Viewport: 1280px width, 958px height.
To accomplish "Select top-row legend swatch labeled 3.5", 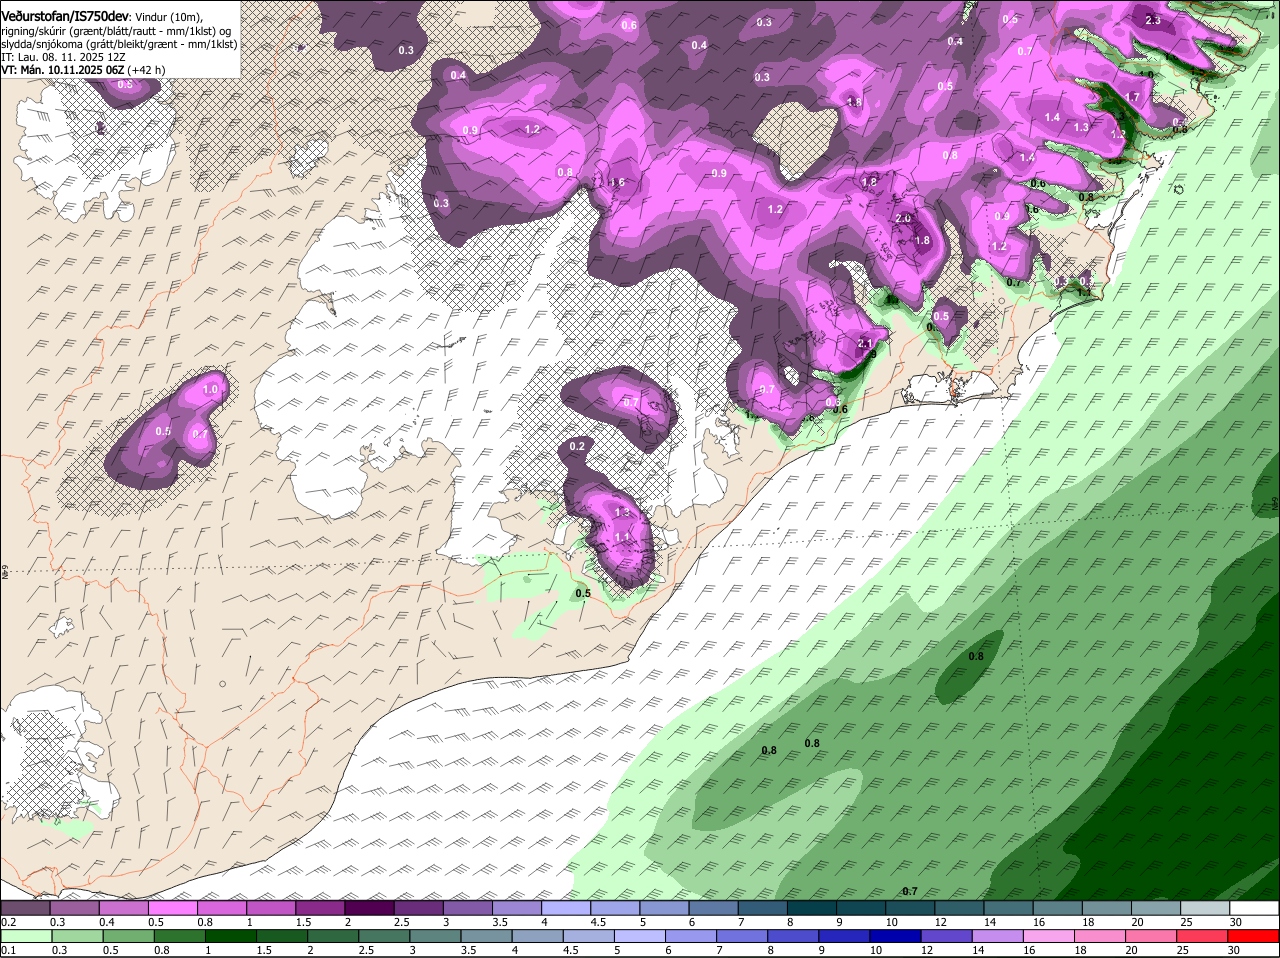I will [x=516, y=908].
